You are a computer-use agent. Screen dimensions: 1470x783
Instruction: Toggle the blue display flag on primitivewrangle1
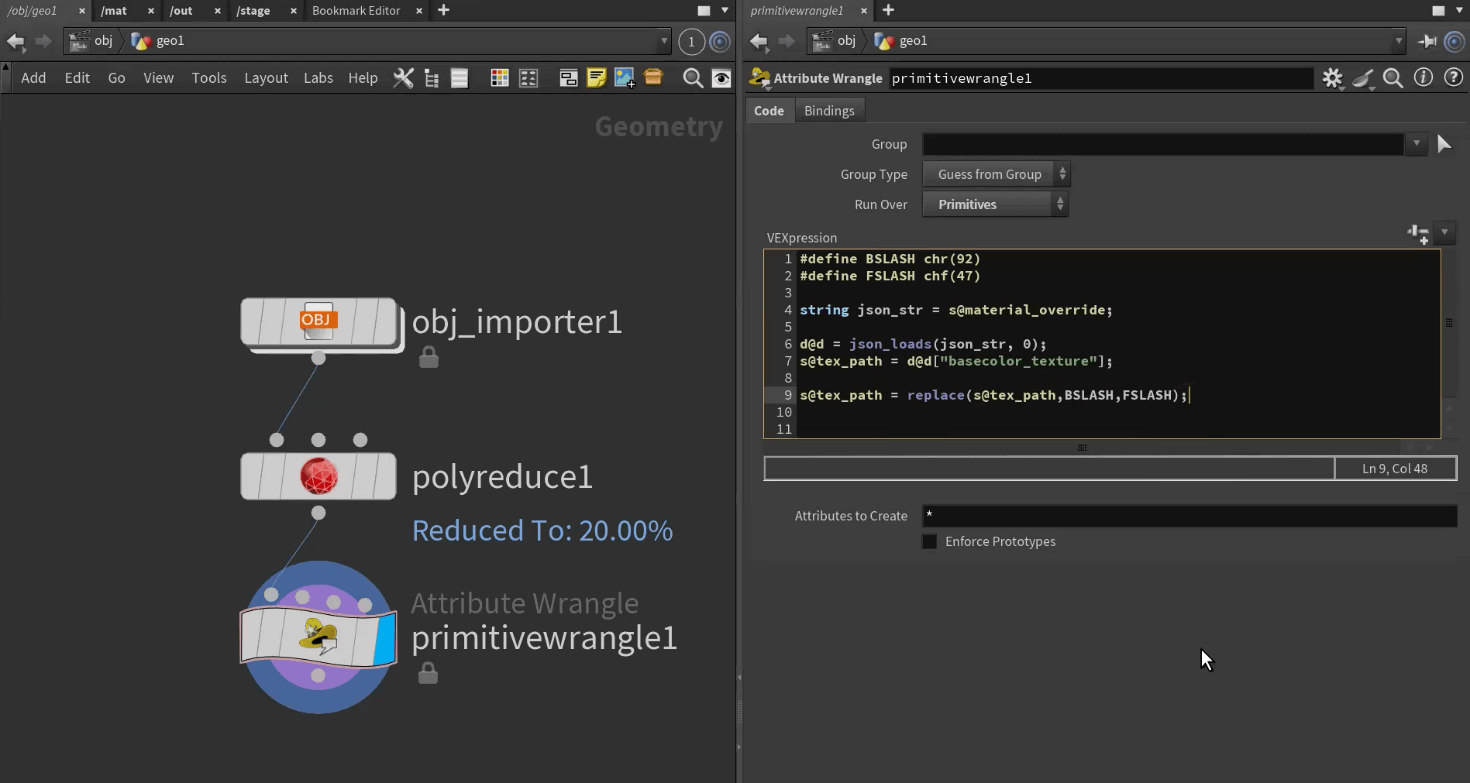click(x=384, y=636)
